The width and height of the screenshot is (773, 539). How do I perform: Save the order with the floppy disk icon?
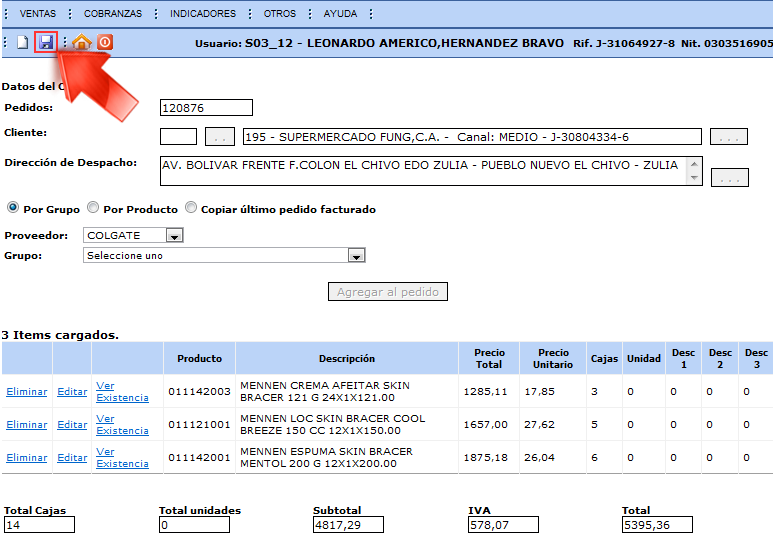point(46,42)
